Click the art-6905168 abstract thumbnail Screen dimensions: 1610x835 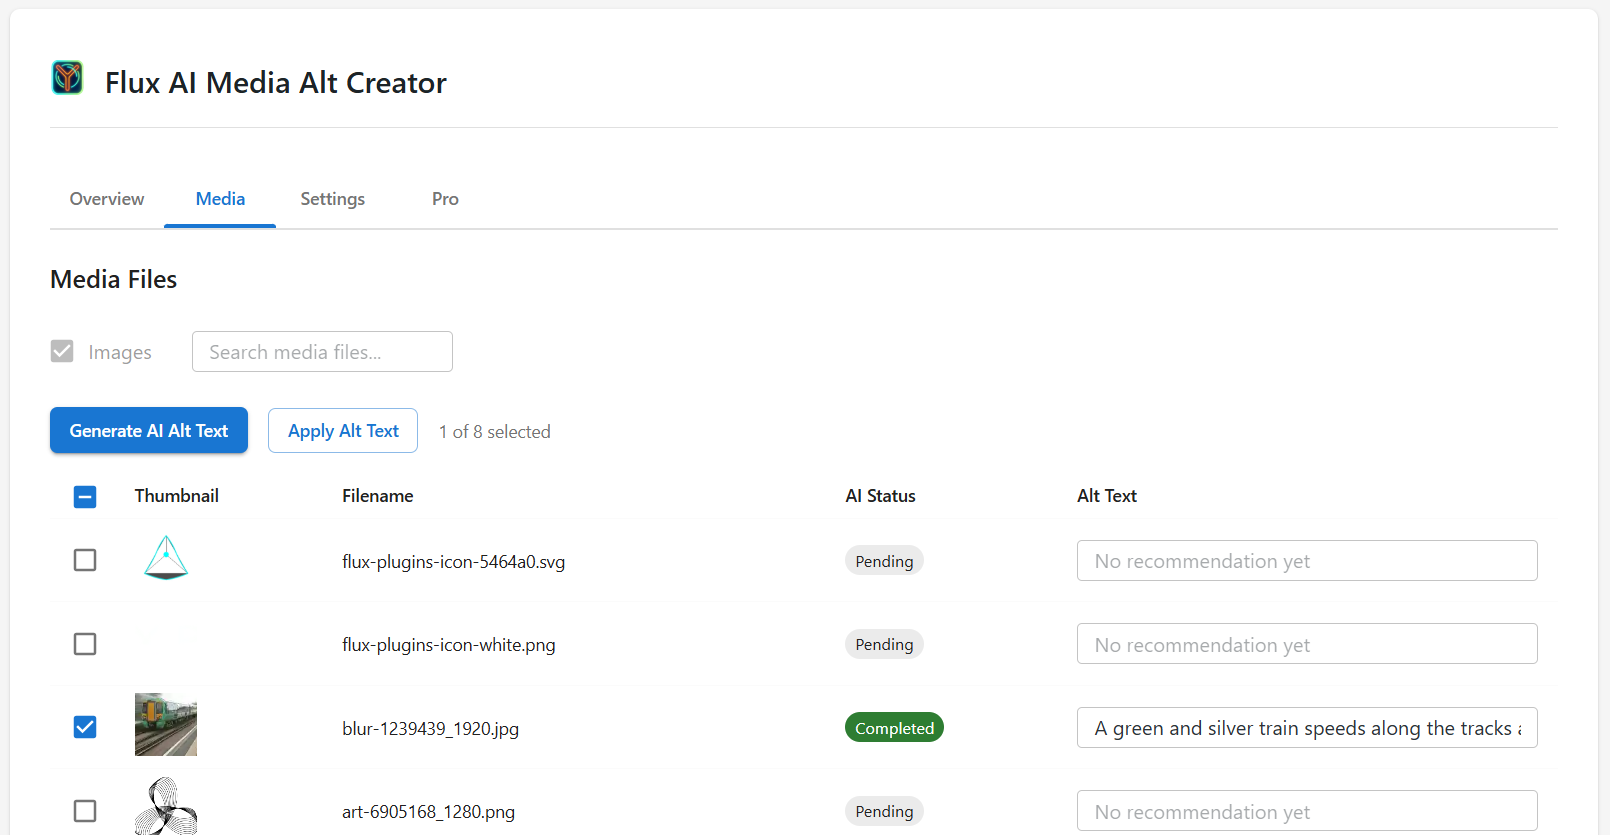(x=166, y=806)
